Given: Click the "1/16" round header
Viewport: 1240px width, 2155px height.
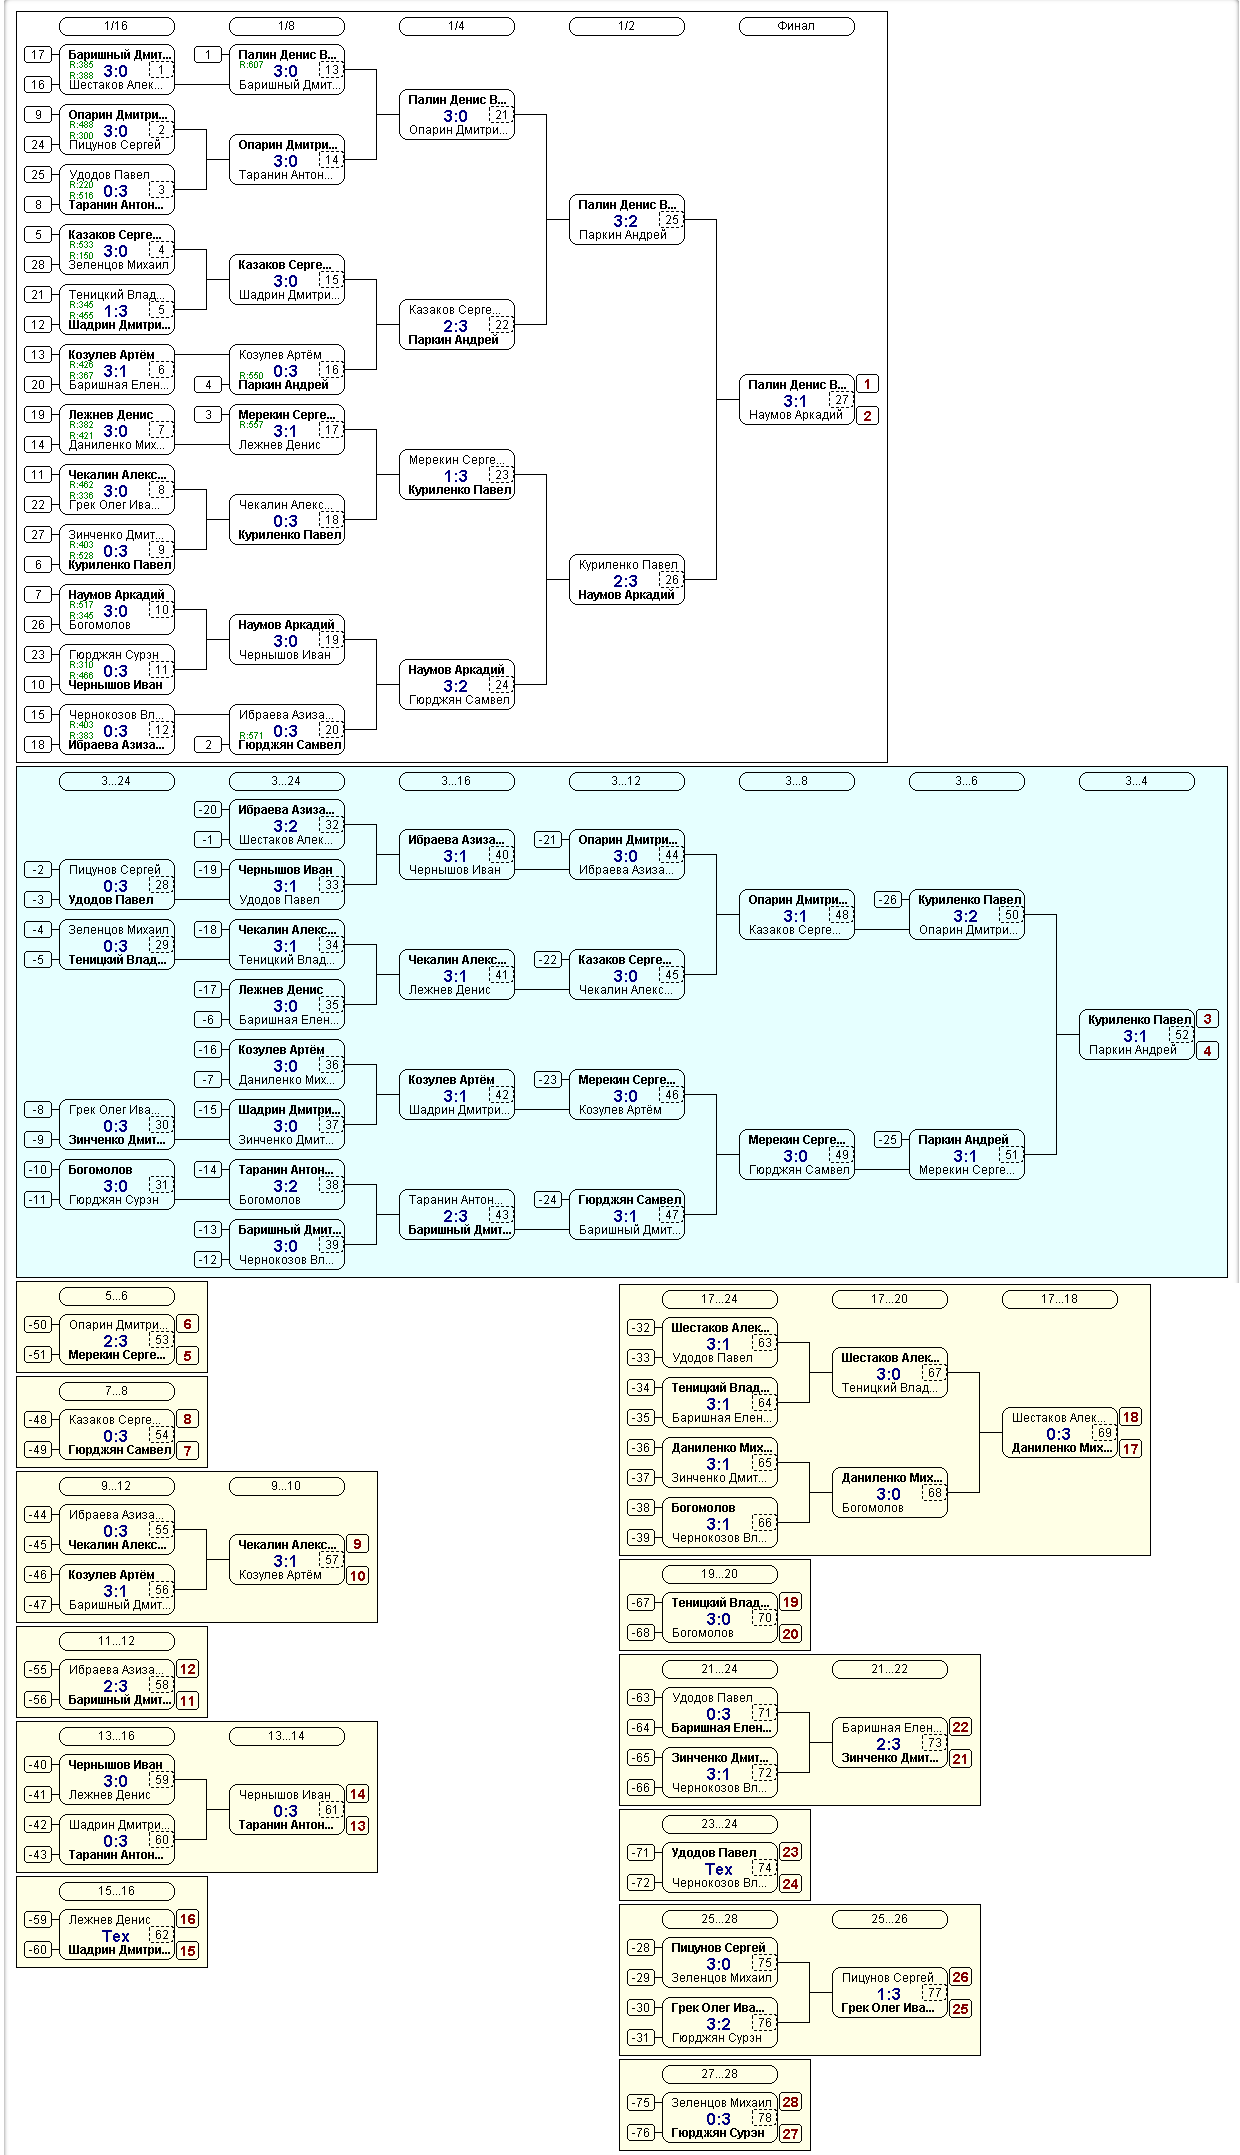Looking at the screenshot, I should click(116, 26).
